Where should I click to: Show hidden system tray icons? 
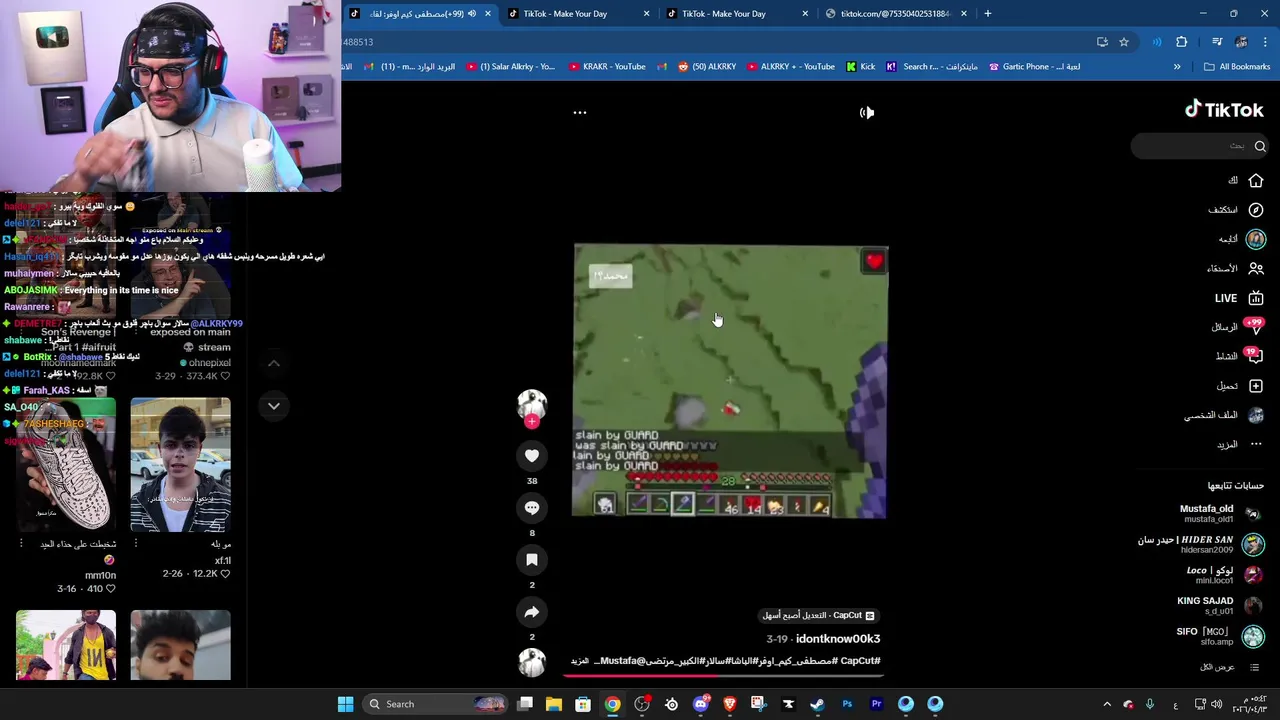[x=1107, y=704]
